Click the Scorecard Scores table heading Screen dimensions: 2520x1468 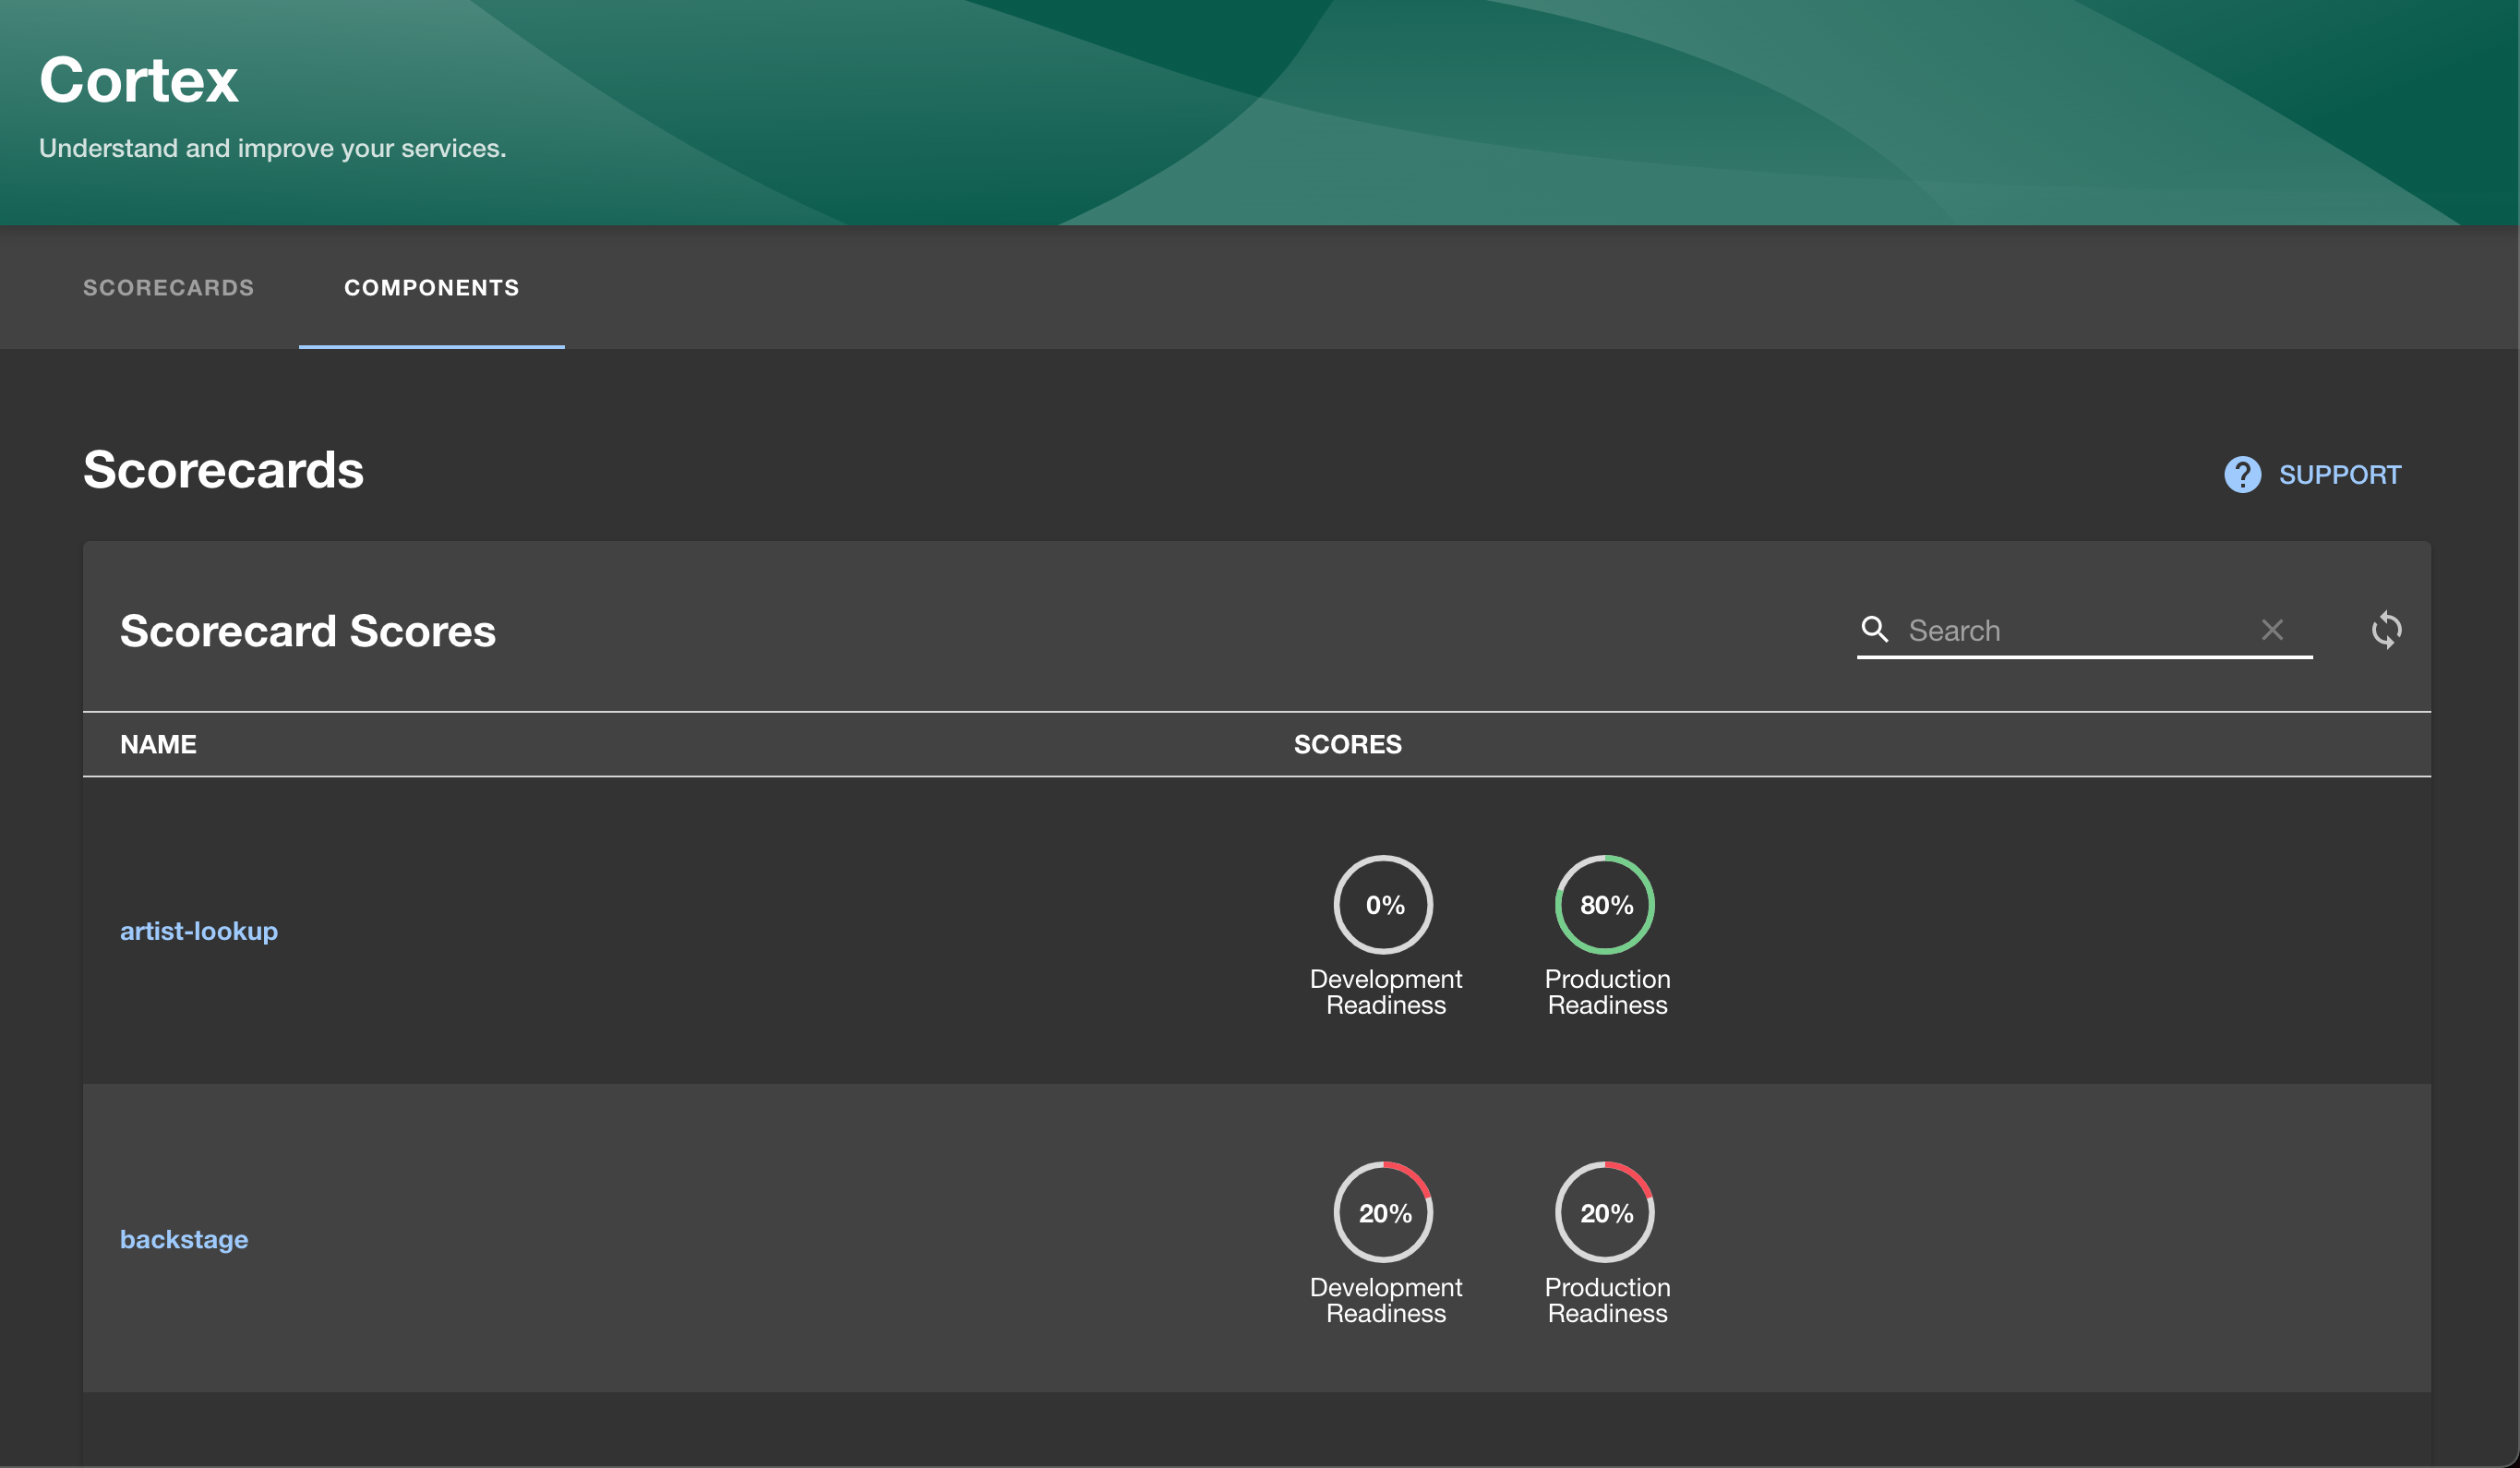[x=307, y=631]
